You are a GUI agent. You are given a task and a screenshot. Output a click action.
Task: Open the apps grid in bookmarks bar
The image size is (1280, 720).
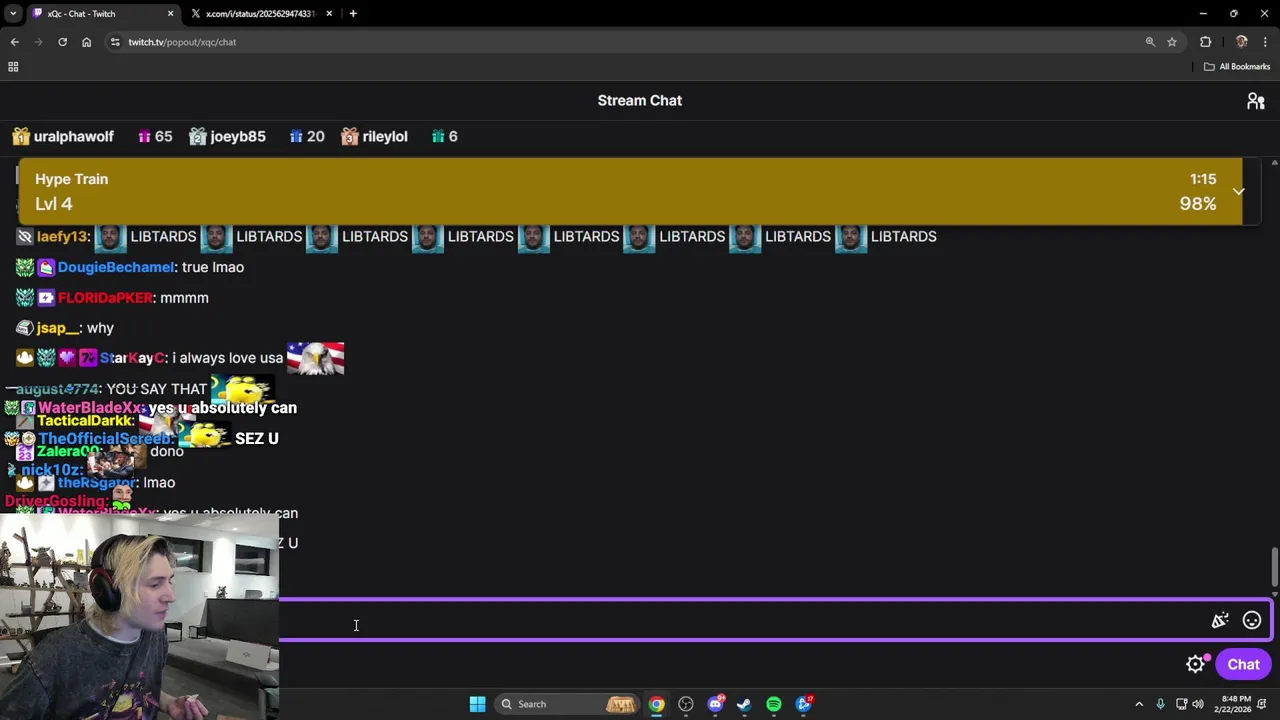tap(13, 67)
